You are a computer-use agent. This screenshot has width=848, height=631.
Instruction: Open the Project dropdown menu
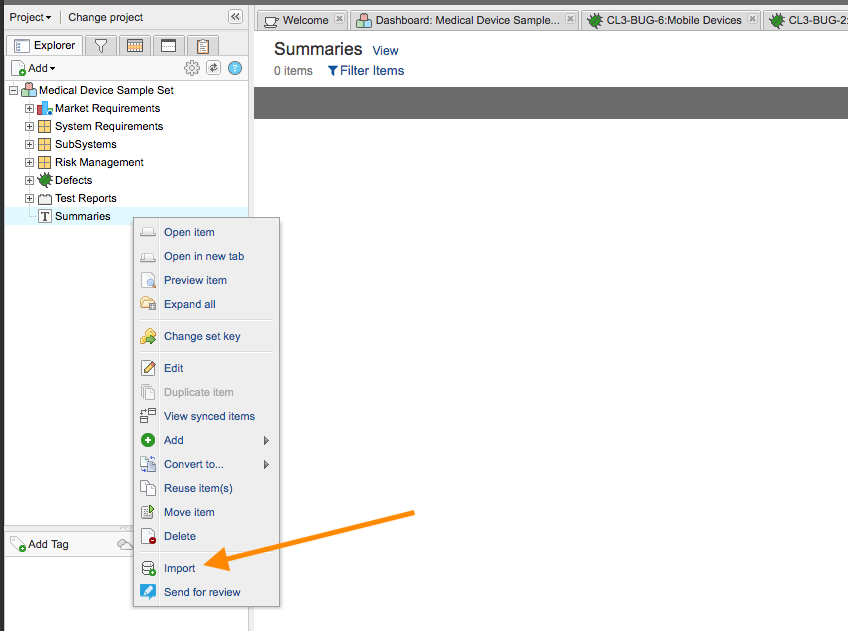click(x=30, y=17)
